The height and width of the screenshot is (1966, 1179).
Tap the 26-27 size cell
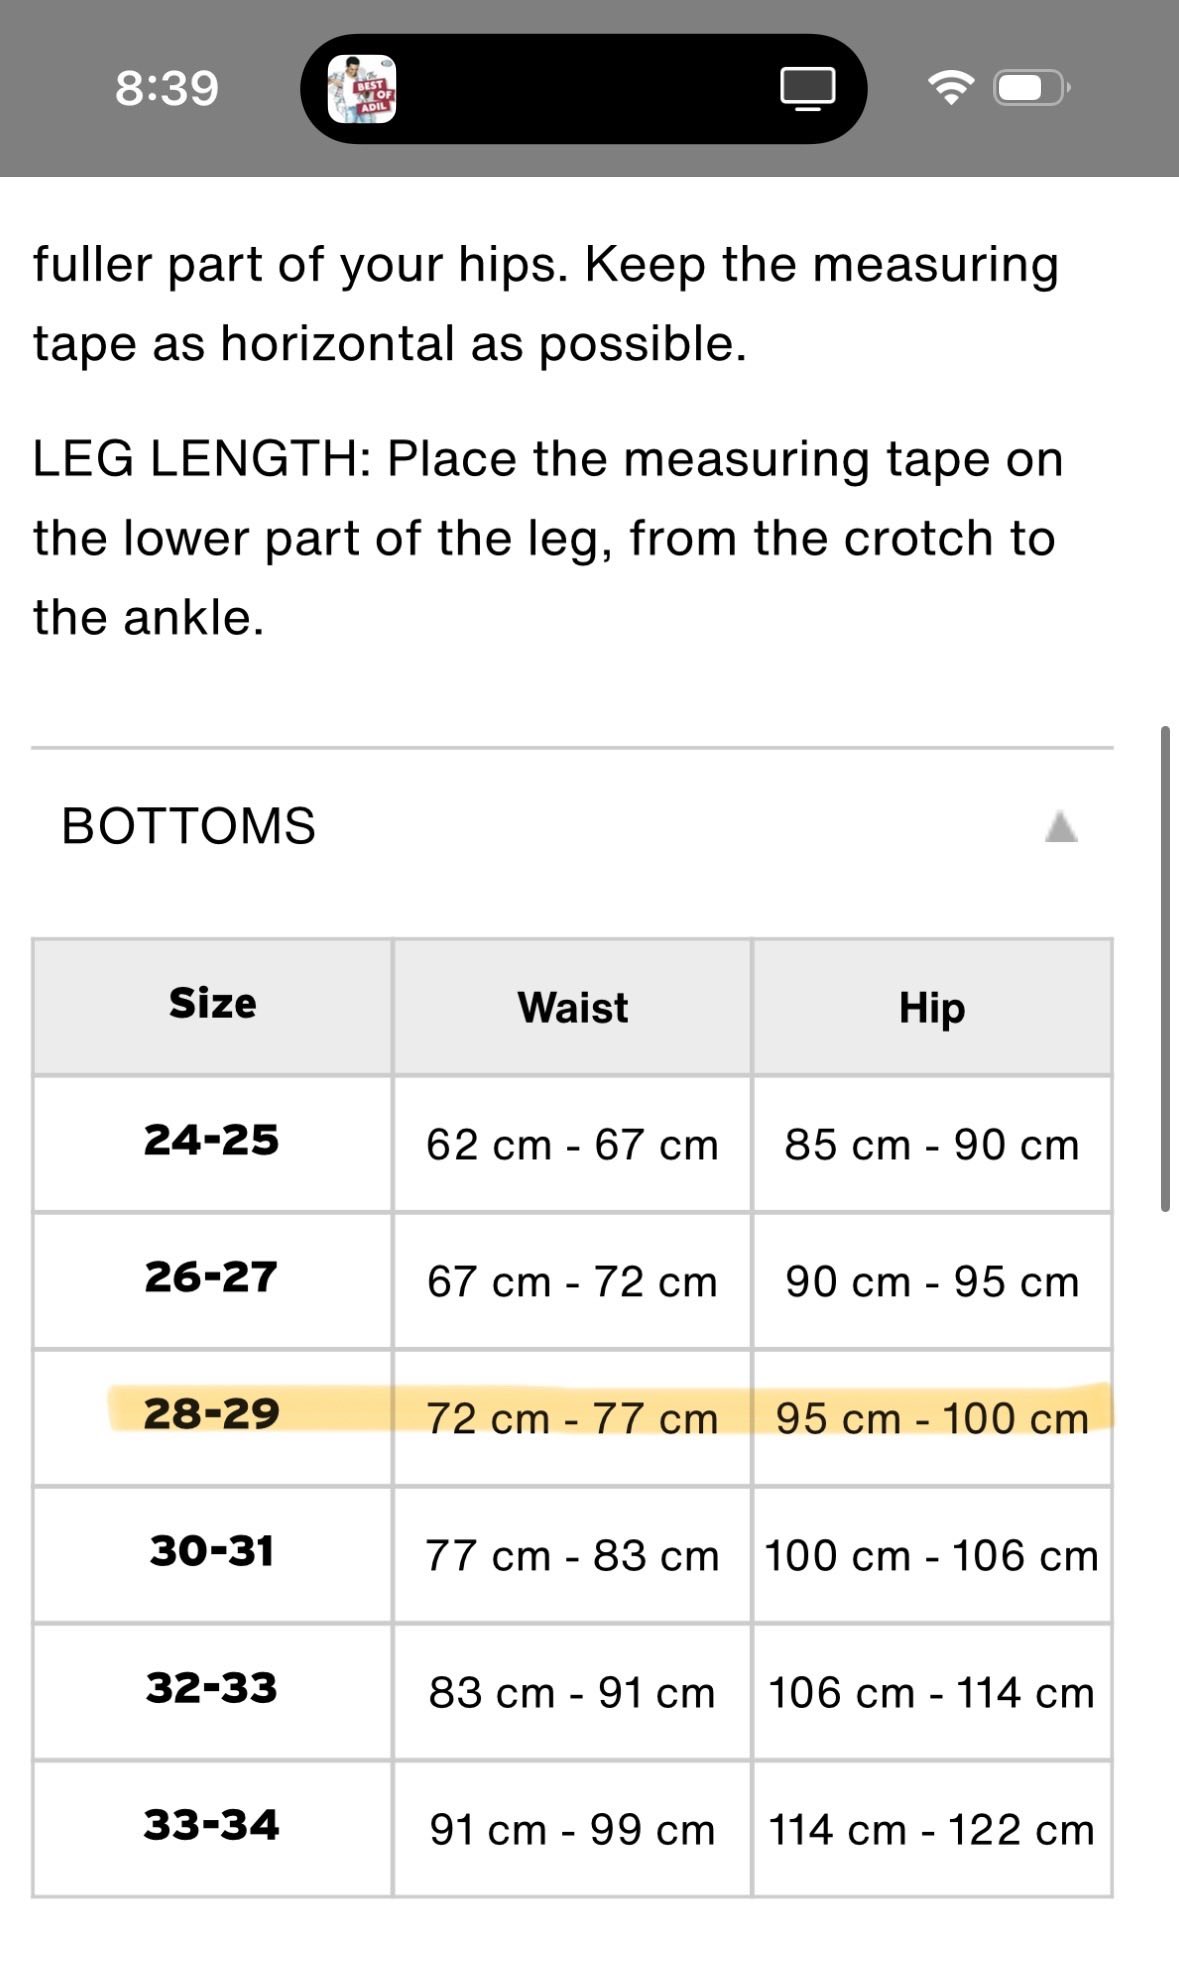point(212,1280)
